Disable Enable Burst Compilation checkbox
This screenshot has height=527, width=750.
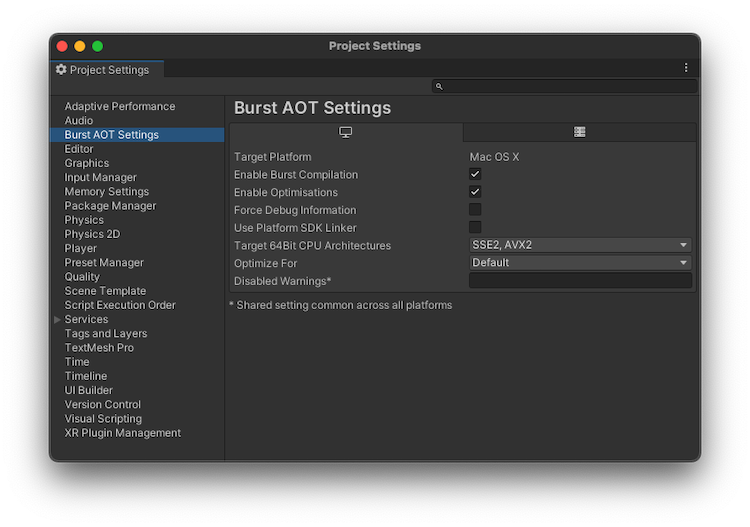pyautogui.click(x=475, y=175)
